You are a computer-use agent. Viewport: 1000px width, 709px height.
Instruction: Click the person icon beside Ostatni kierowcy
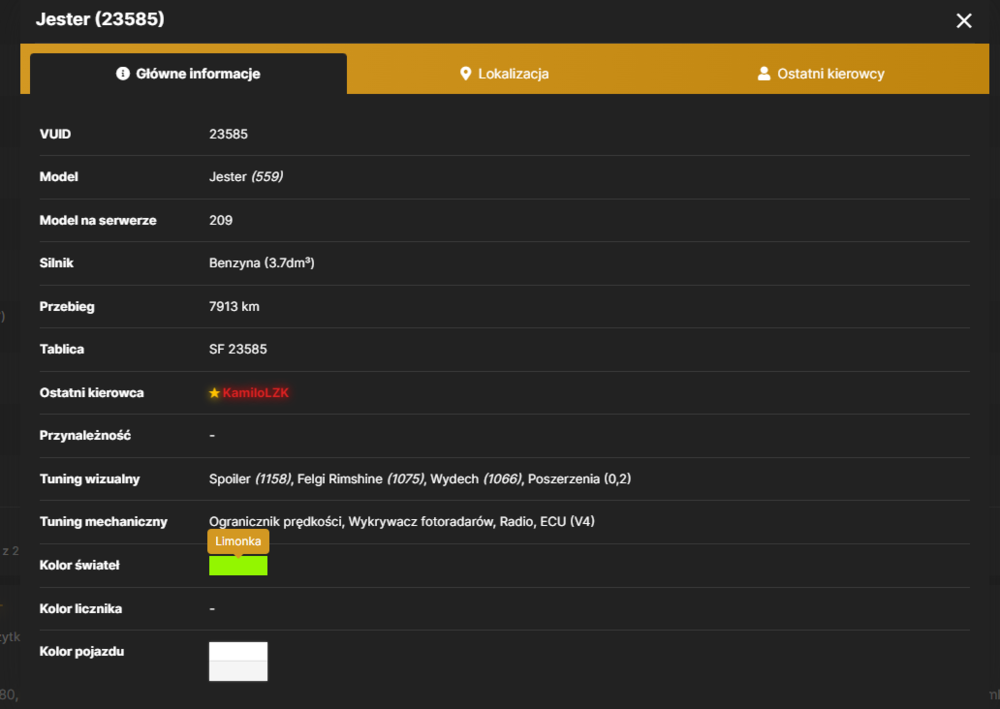coord(763,74)
